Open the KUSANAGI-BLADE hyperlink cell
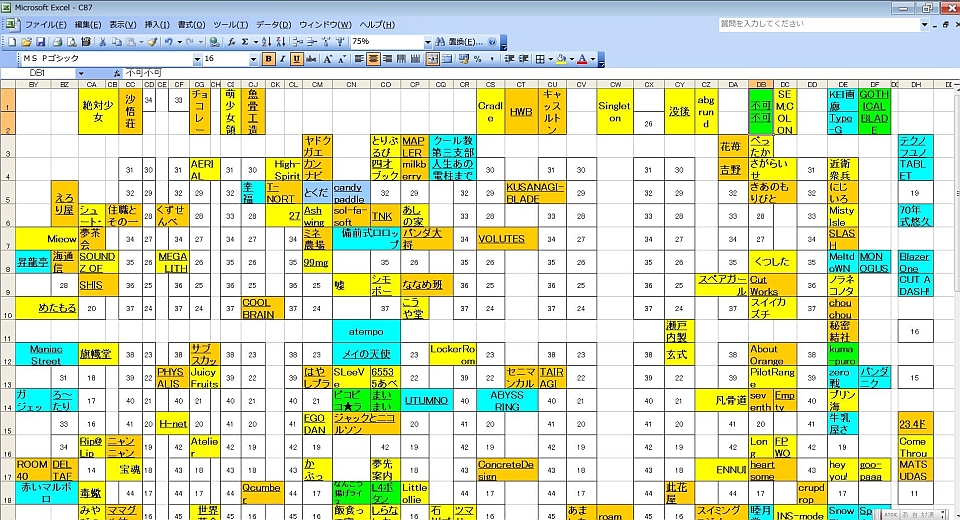960x520 pixels. pyautogui.click(x=536, y=193)
